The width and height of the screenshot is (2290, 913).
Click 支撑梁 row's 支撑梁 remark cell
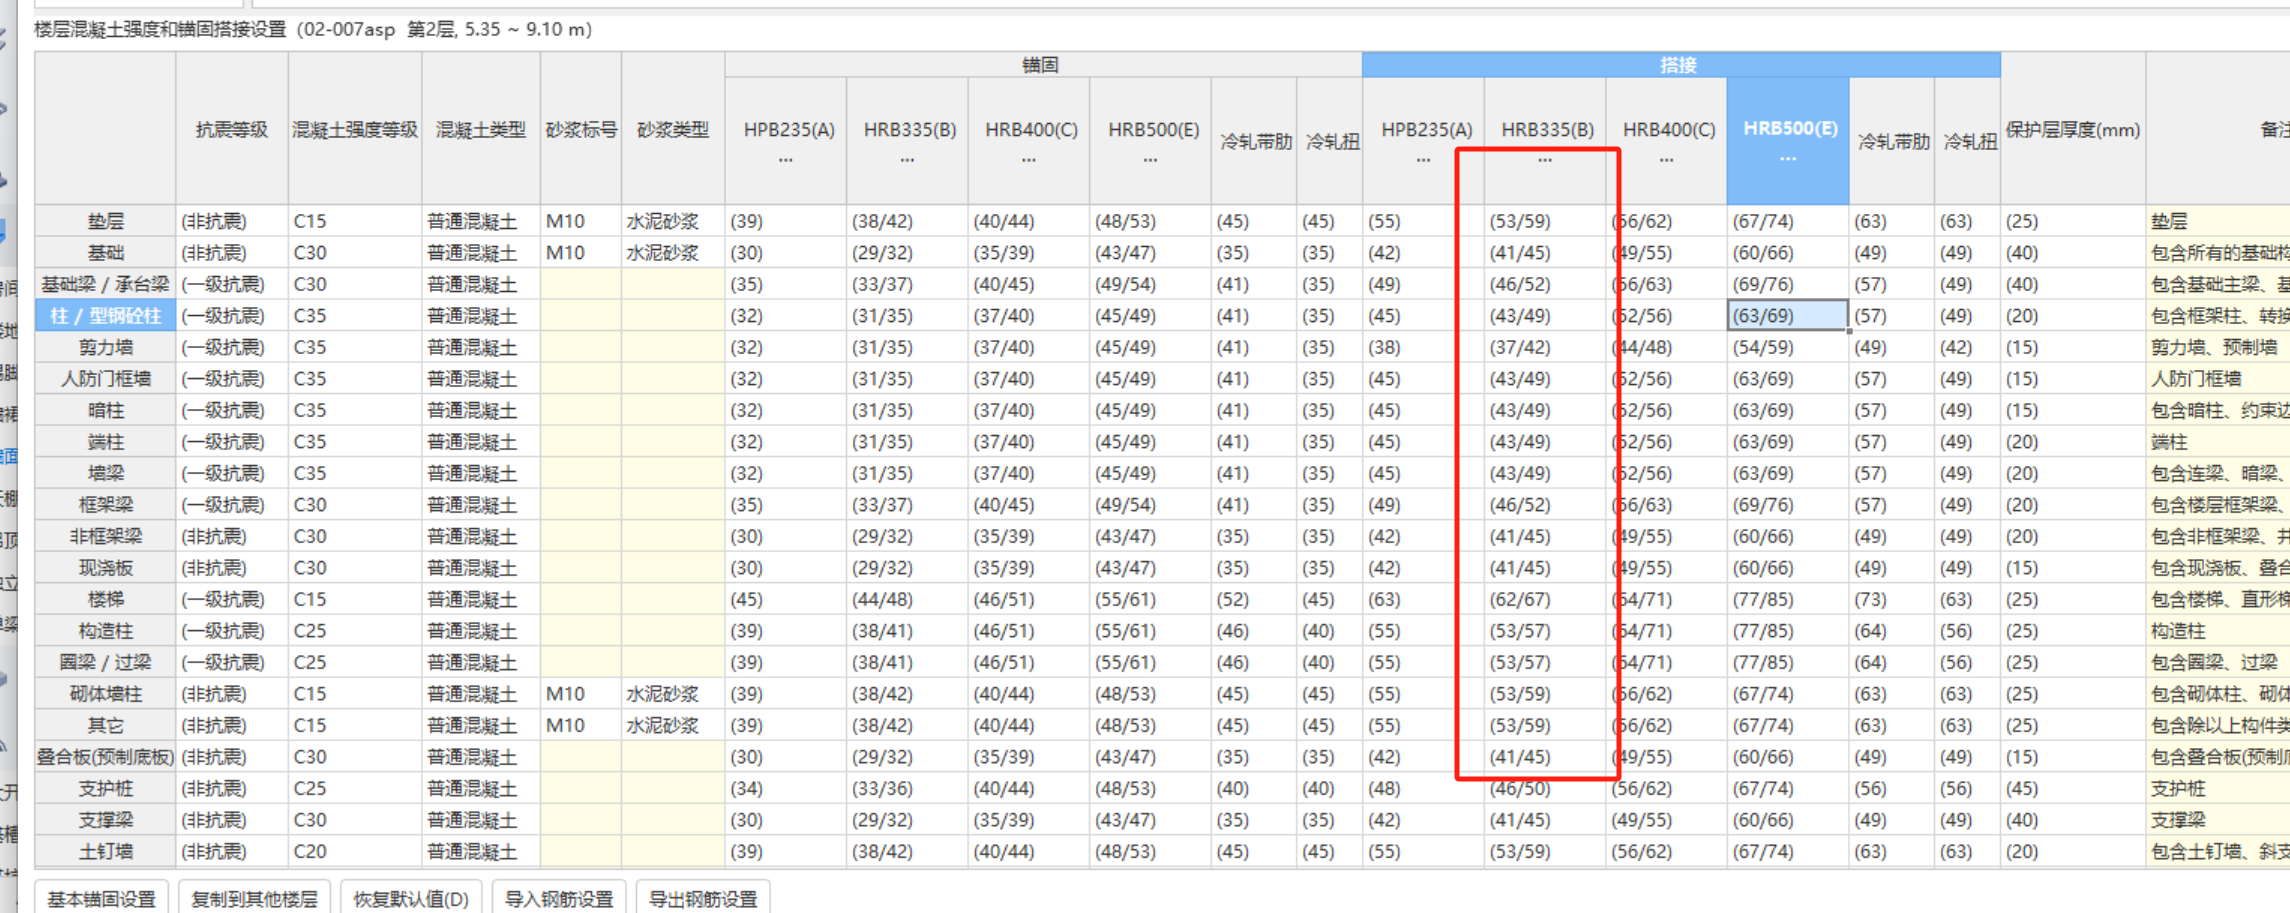point(2218,820)
